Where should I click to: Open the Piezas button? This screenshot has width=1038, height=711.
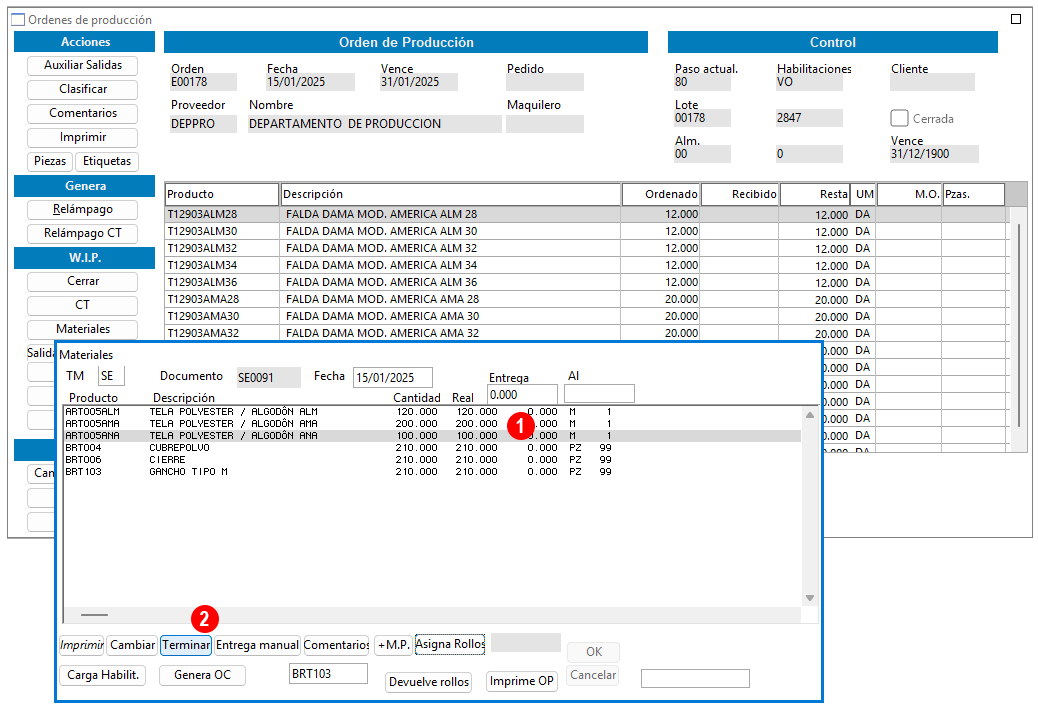(50, 162)
